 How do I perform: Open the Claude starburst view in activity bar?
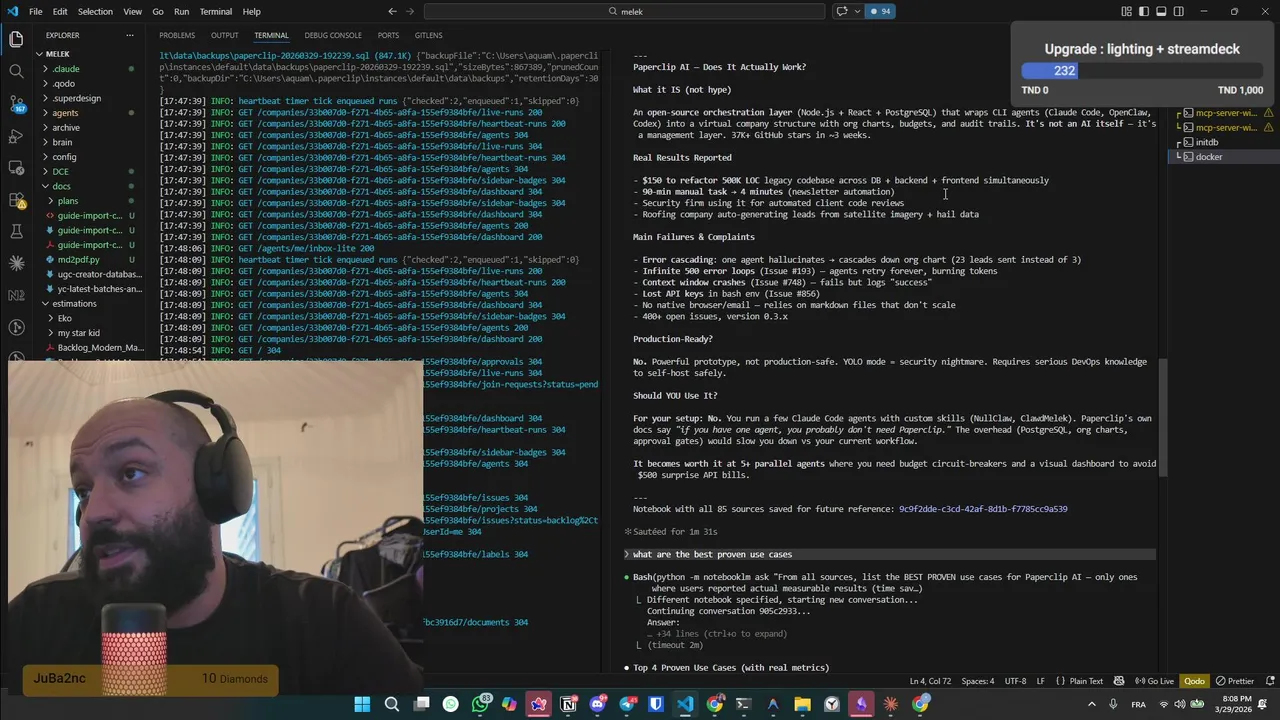tap(16, 263)
